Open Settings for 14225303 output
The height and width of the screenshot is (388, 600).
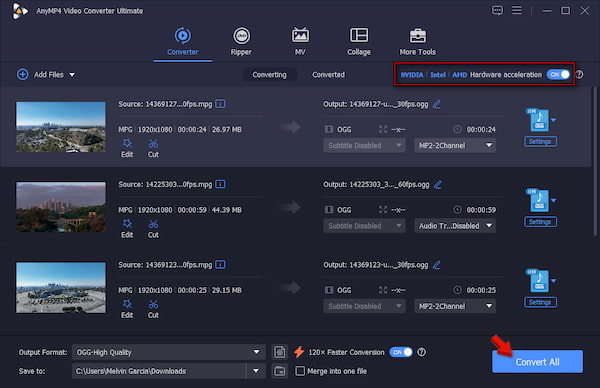[x=540, y=222]
